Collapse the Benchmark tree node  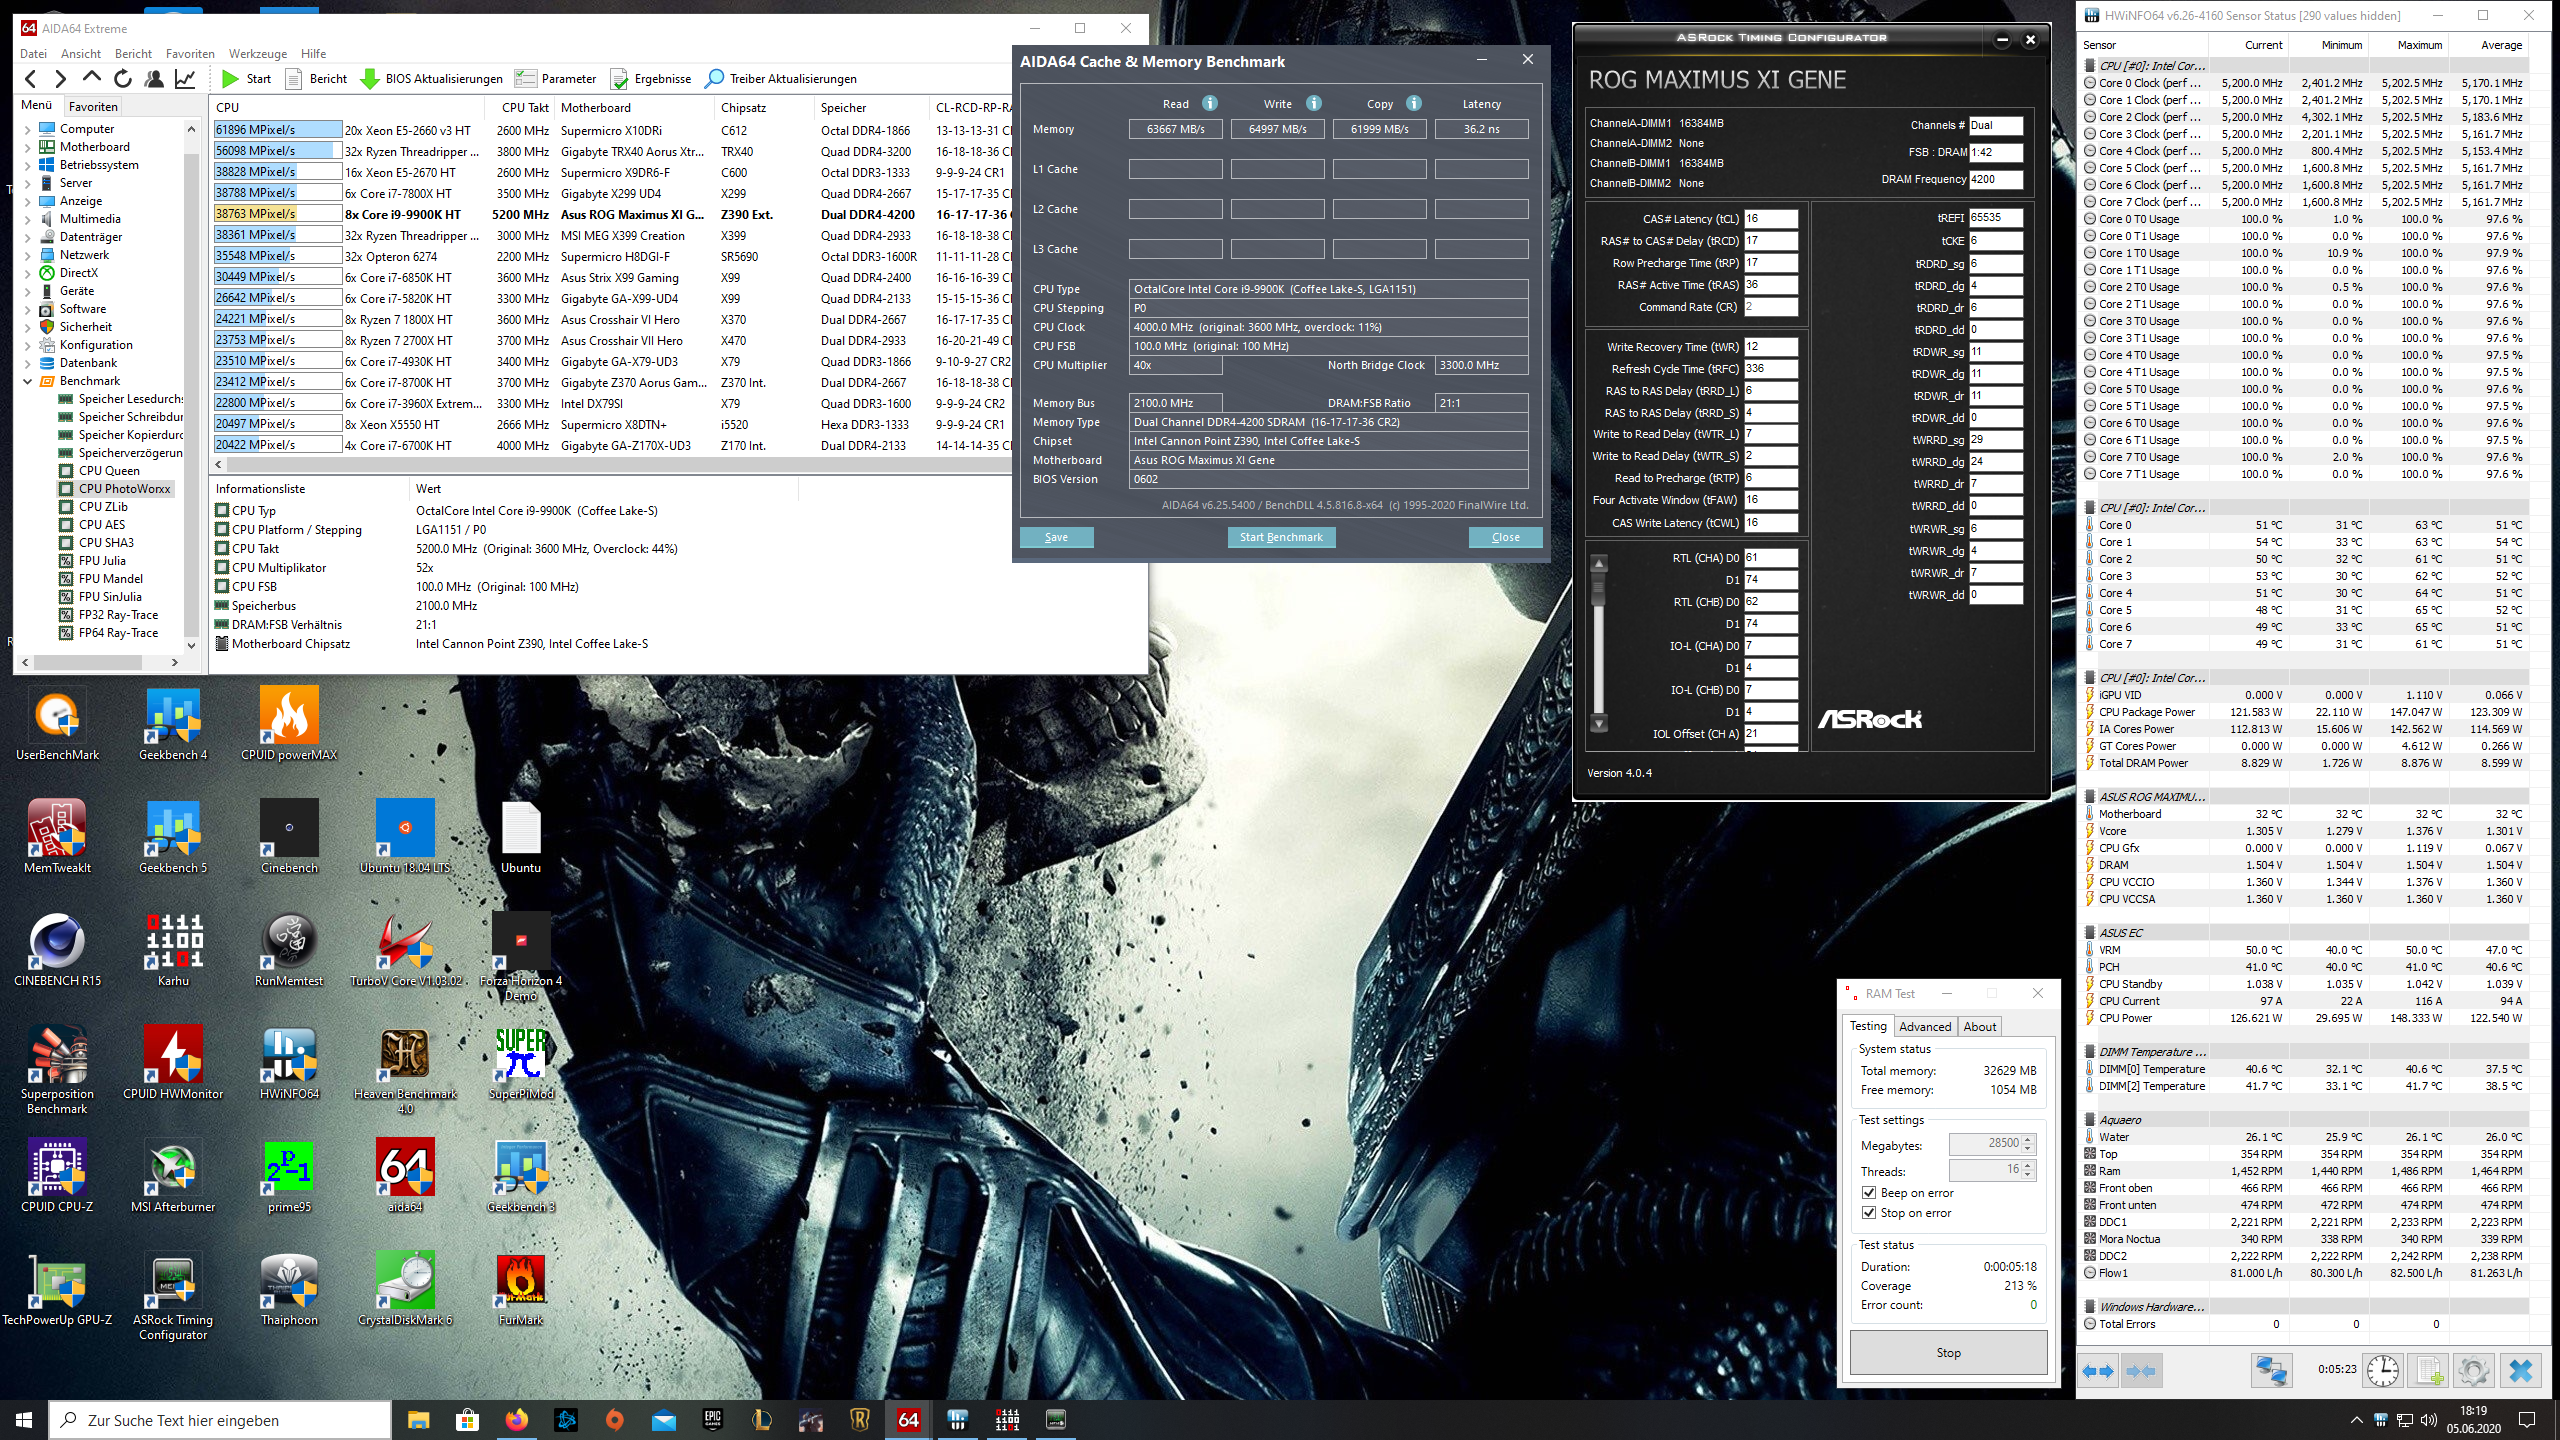(x=27, y=381)
